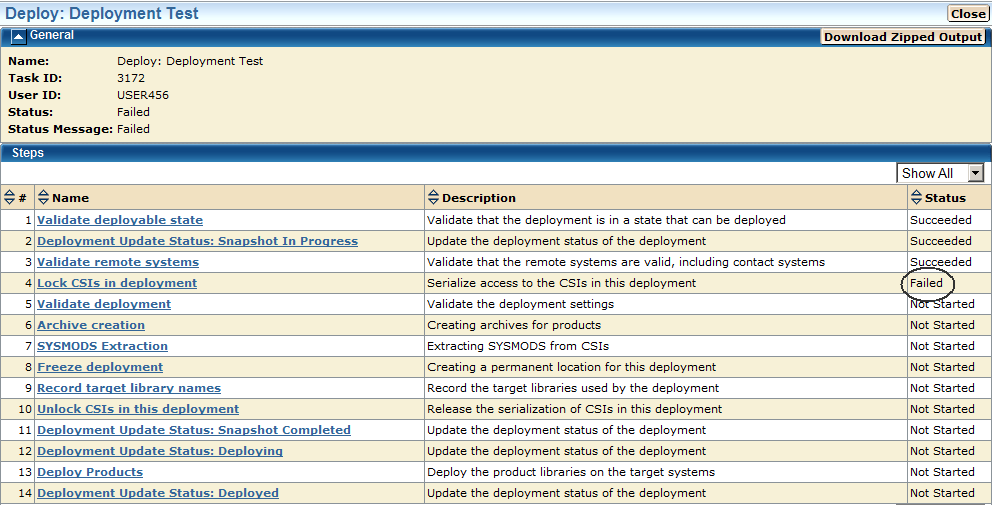This screenshot has height=505, width=993.
Task: Click Succeeded status for Validate deployable state
Action: (940, 220)
